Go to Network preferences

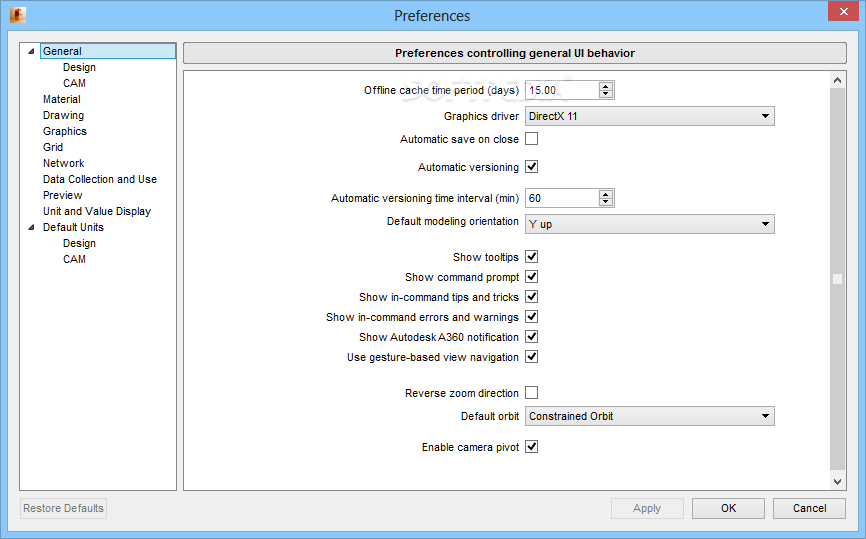(64, 163)
